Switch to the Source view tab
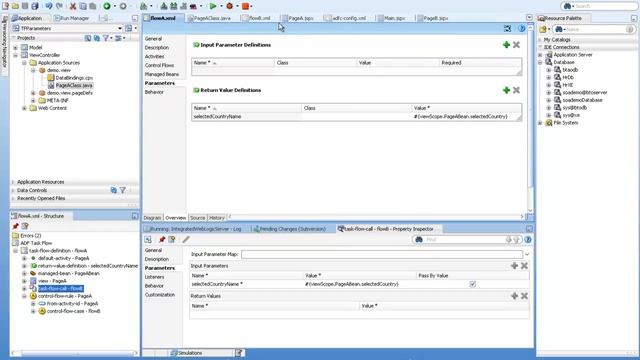The width and height of the screenshot is (640, 360). click(198, 218)
